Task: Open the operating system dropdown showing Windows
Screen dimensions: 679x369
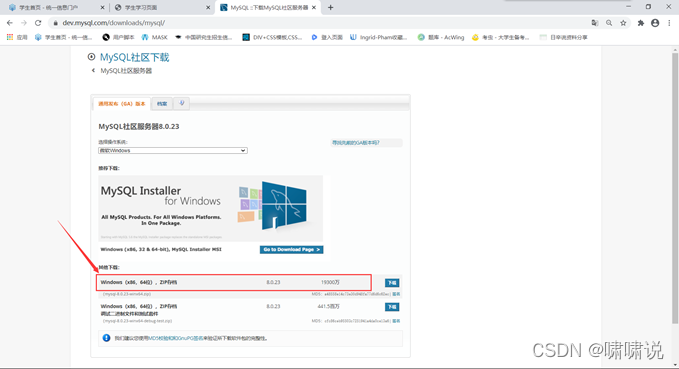Action: [173, 150]
